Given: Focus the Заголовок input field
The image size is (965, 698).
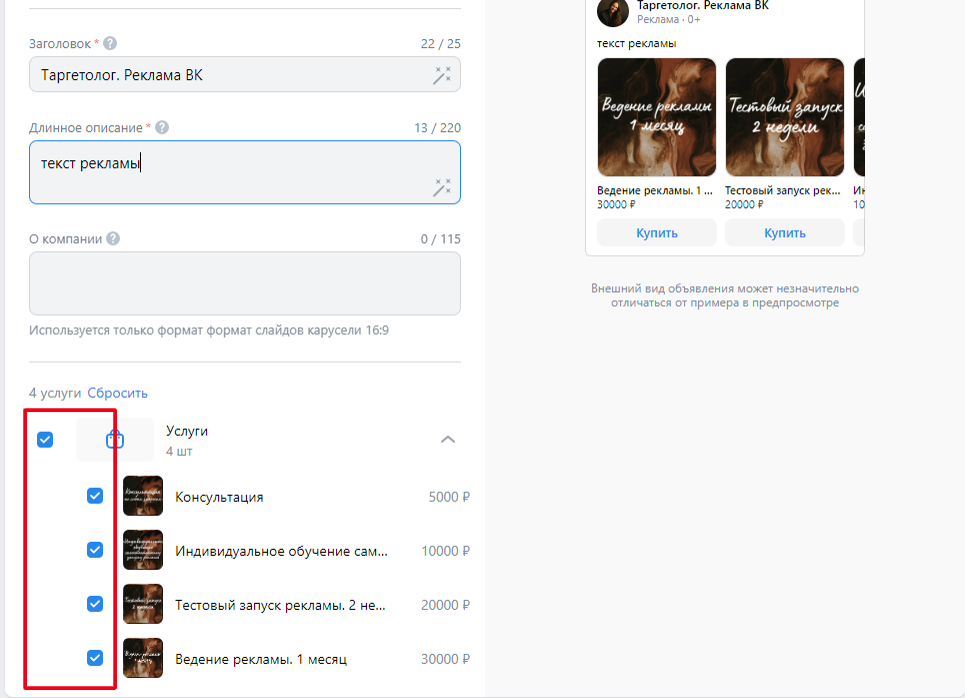Looking at the screenshot, I should point(245,74).
